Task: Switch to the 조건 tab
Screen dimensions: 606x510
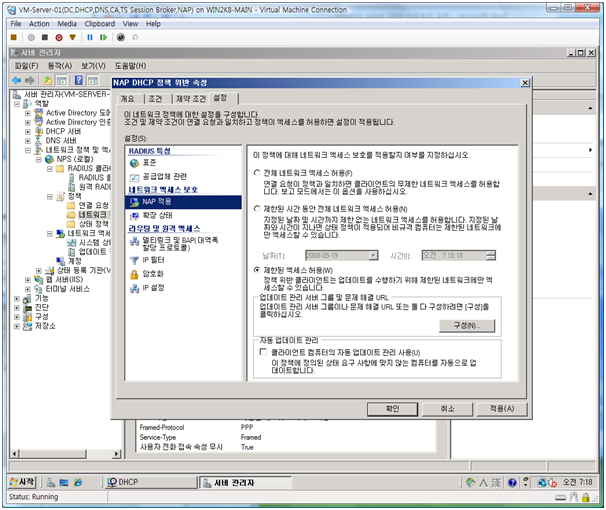Action: click(x=155, y=99)
